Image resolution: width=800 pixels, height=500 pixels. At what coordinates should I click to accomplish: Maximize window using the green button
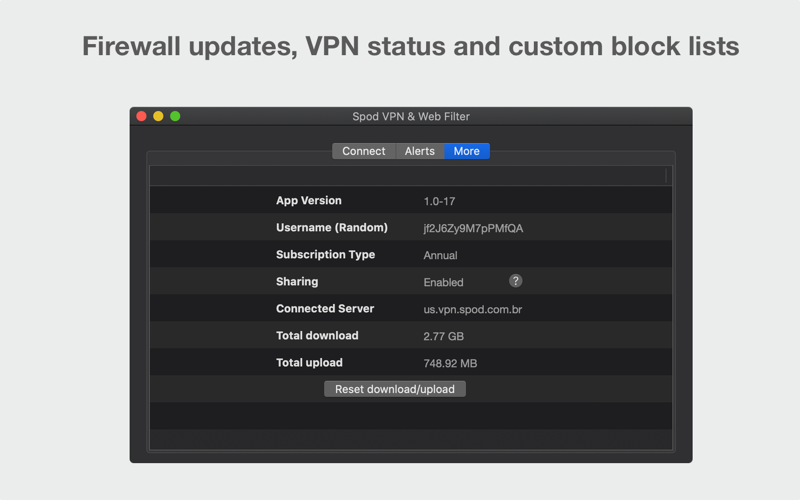click(175, 116)
